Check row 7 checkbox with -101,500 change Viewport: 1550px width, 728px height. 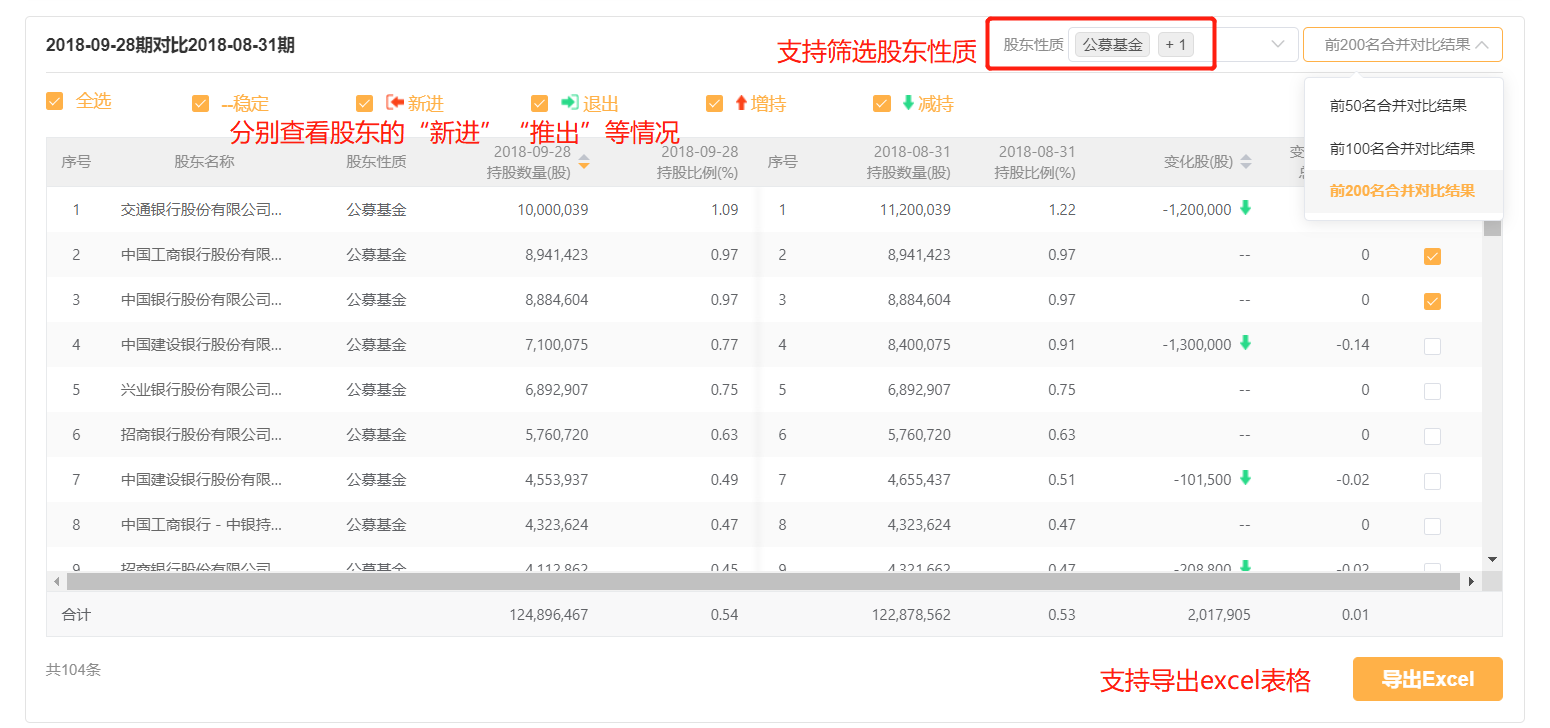pyautogui.click(x=1432, y=481)
